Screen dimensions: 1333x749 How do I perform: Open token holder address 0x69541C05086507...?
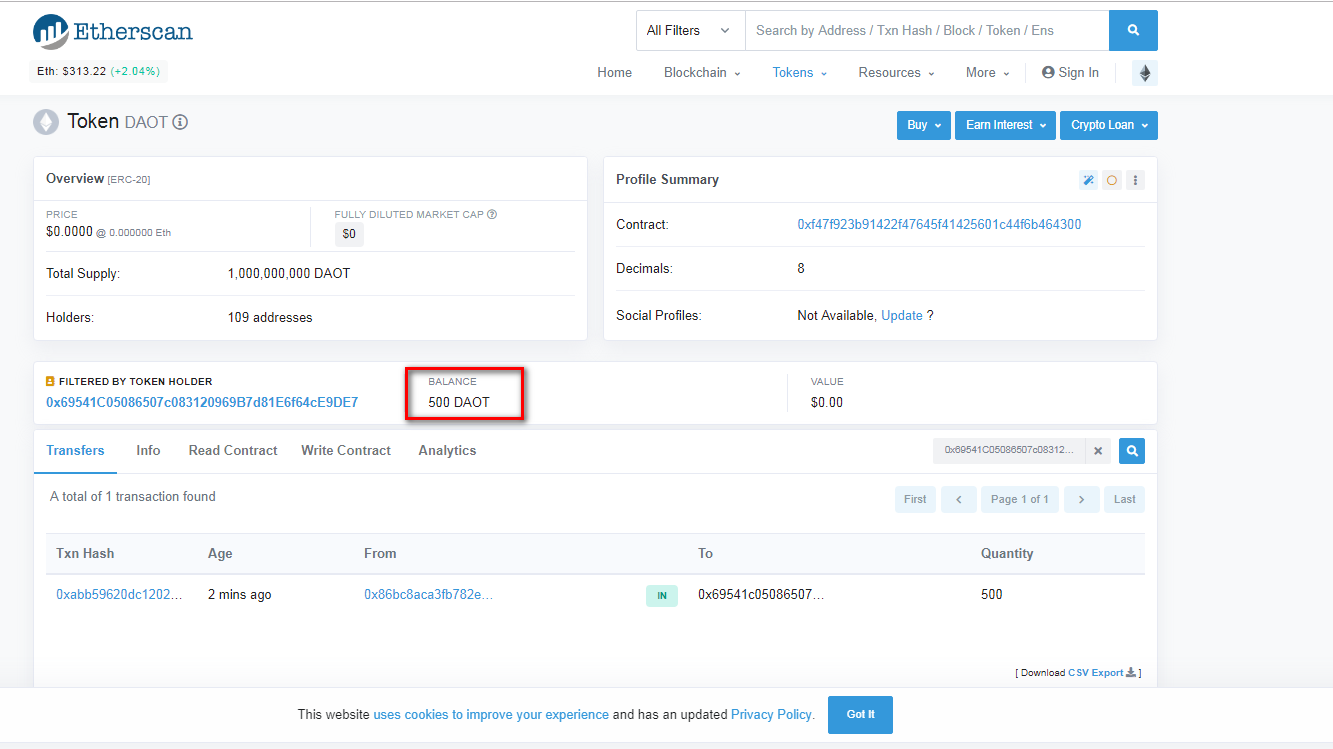(x=202, y=403)
